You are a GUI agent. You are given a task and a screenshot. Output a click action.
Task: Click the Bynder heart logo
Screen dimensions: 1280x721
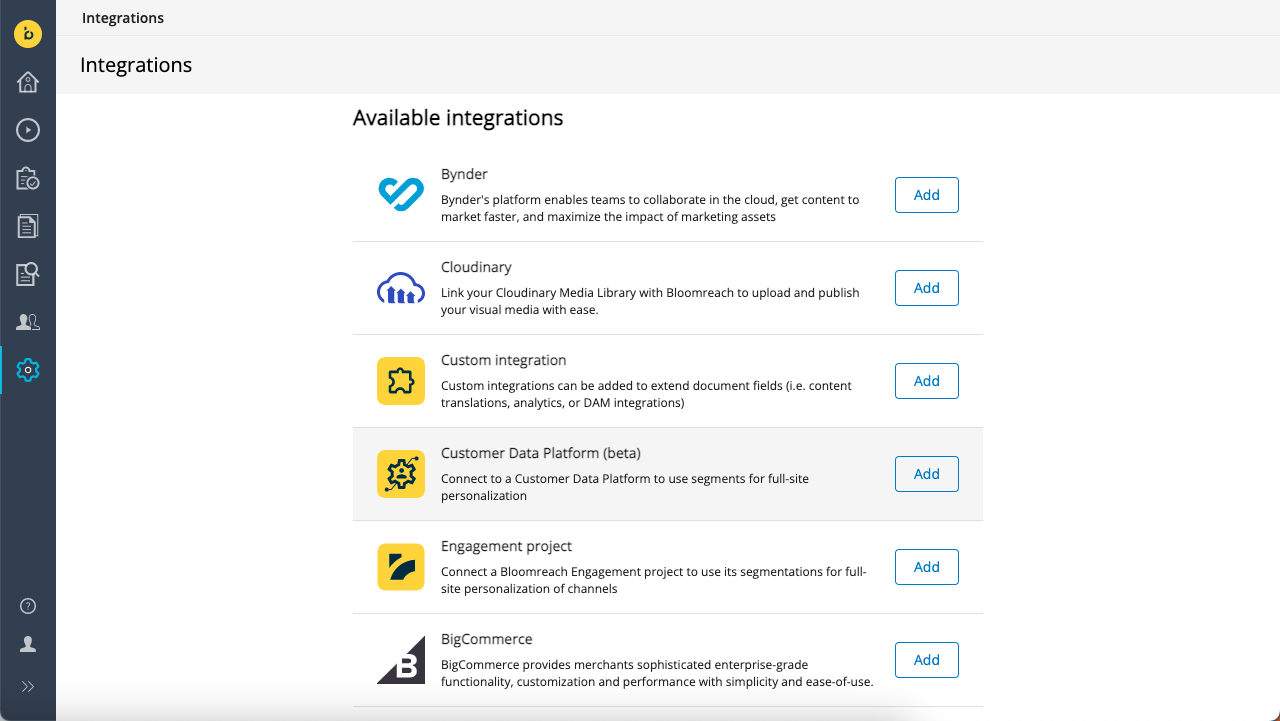(x=401, y=195)
